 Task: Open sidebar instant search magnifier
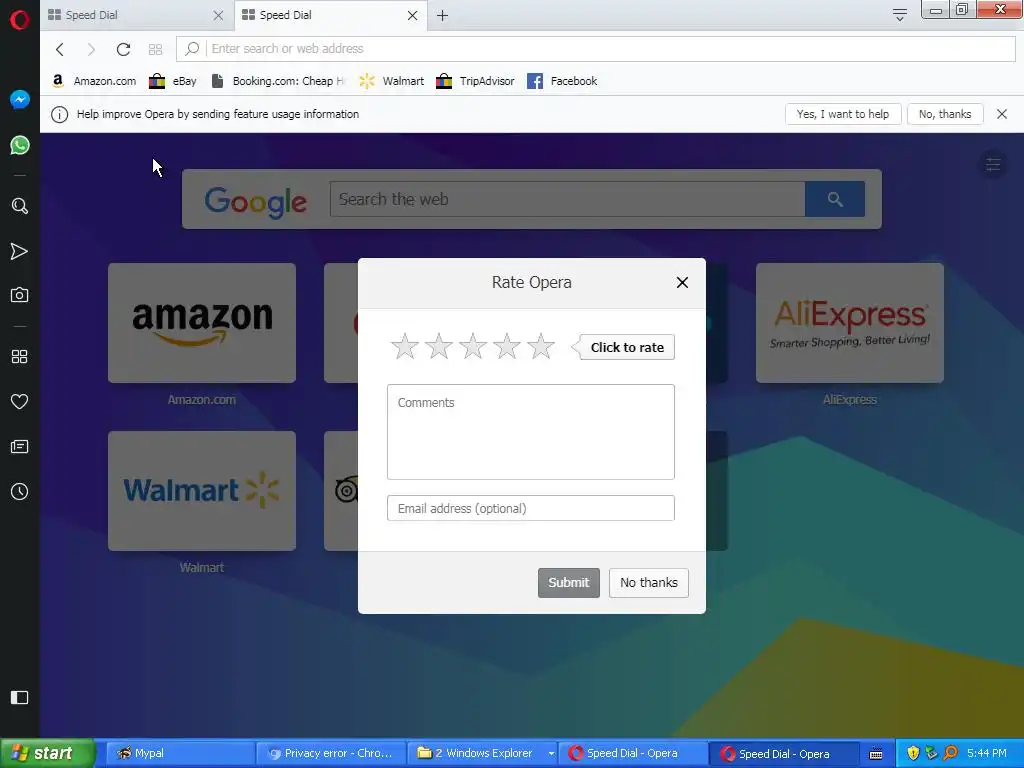pos(20,206)
